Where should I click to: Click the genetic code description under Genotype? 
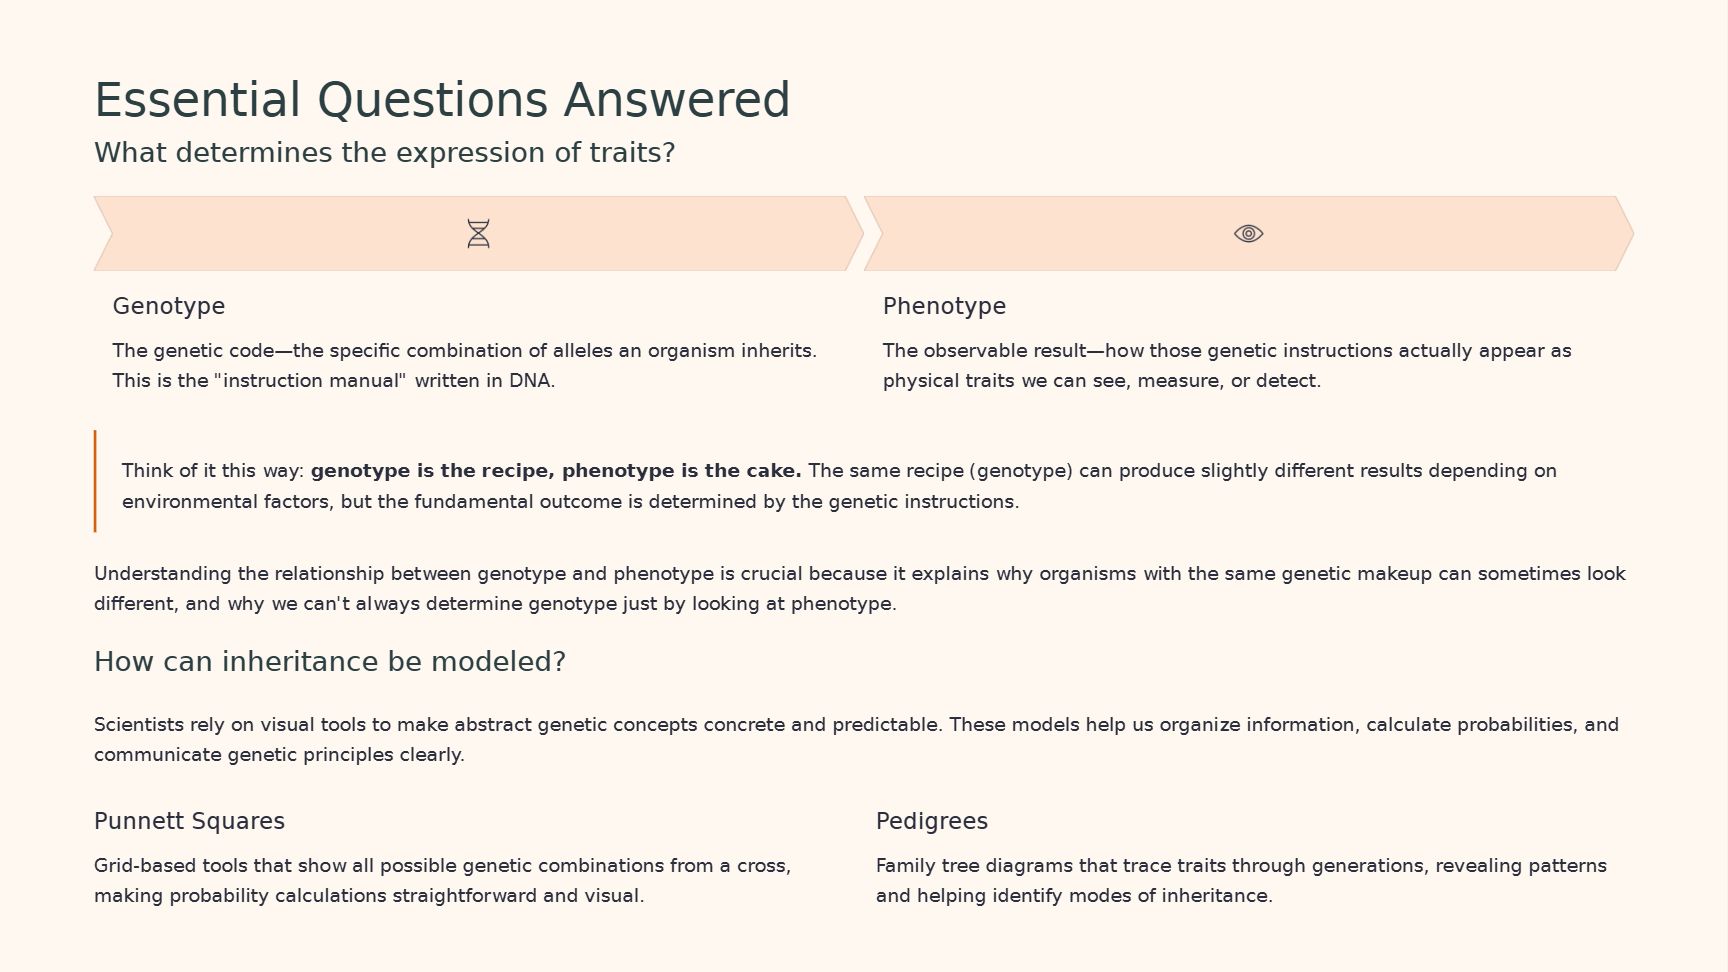[464, 351]
